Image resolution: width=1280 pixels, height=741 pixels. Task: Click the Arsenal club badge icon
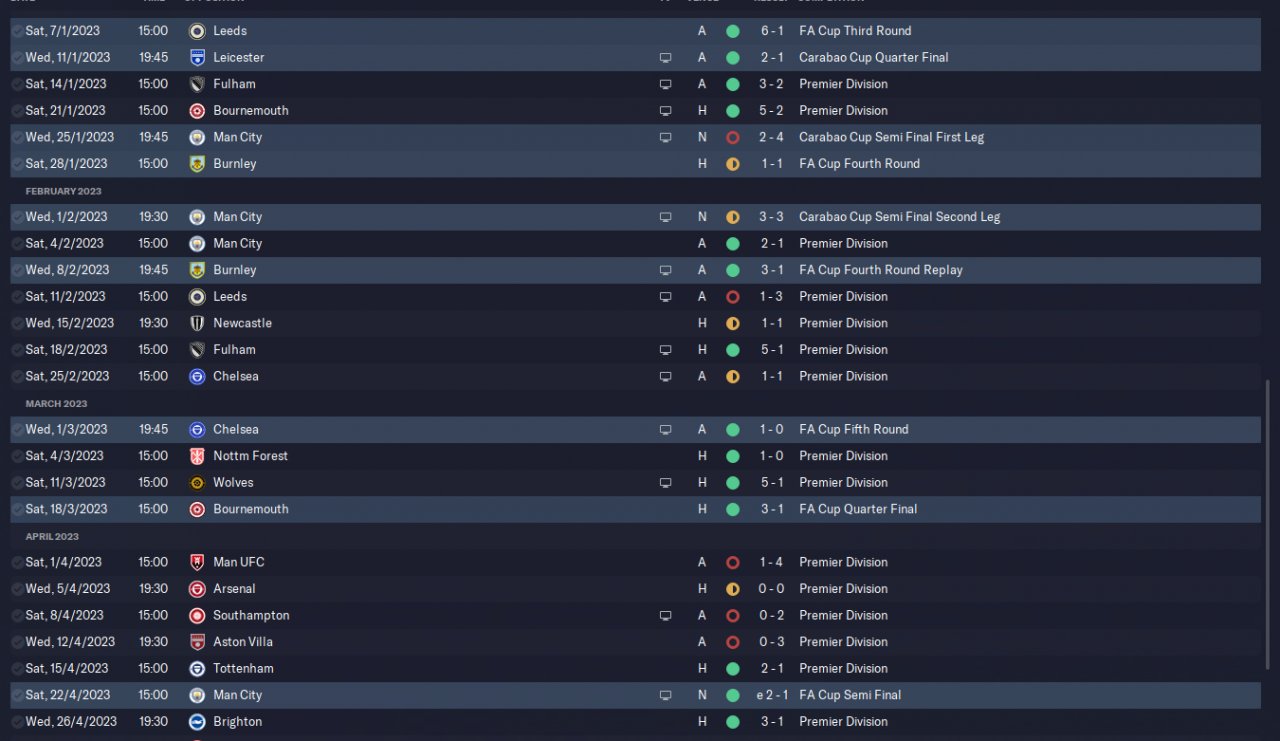[197, 589]
